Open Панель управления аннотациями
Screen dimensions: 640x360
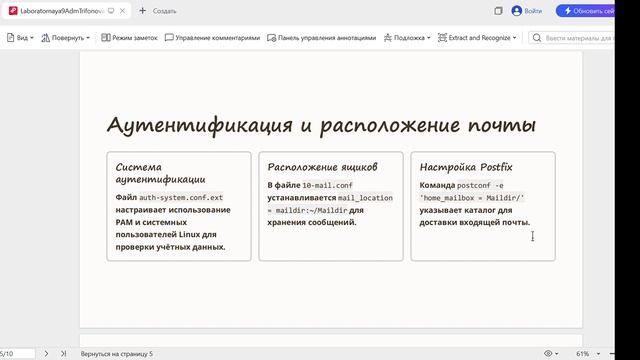[321, 38]
